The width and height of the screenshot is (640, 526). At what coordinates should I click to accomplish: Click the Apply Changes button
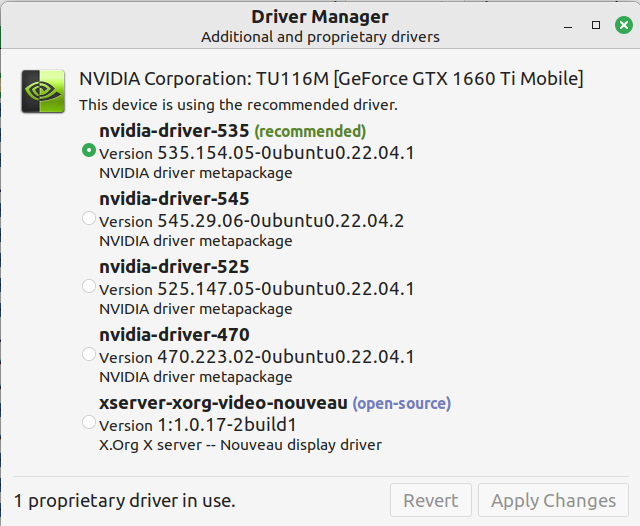pos(552,500)
